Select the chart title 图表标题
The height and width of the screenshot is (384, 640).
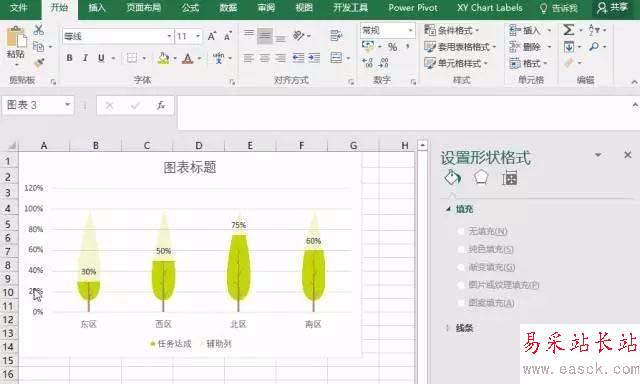tap(190, 167)
